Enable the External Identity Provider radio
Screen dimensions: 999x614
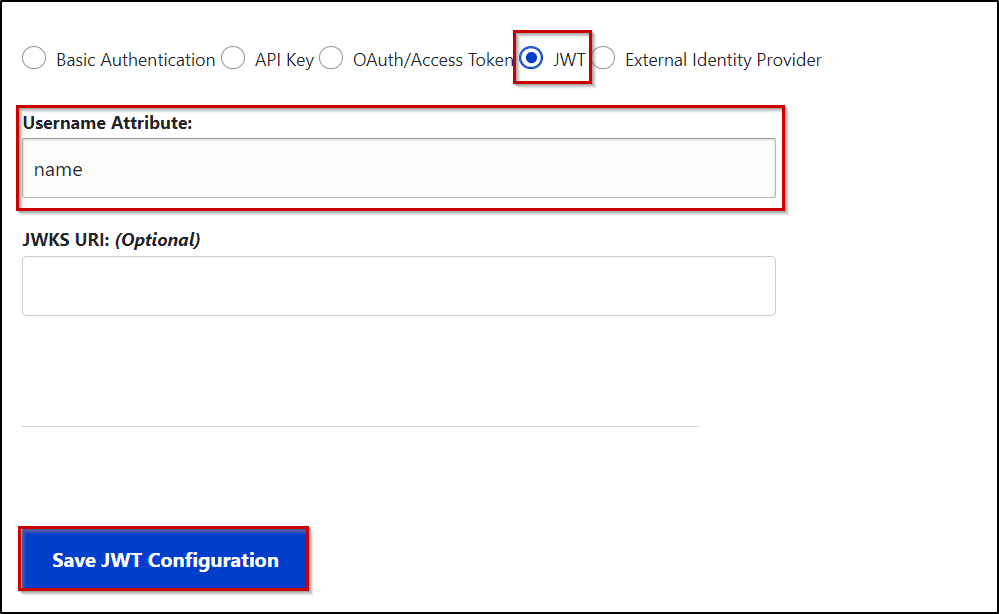click(x=604, y=59)
